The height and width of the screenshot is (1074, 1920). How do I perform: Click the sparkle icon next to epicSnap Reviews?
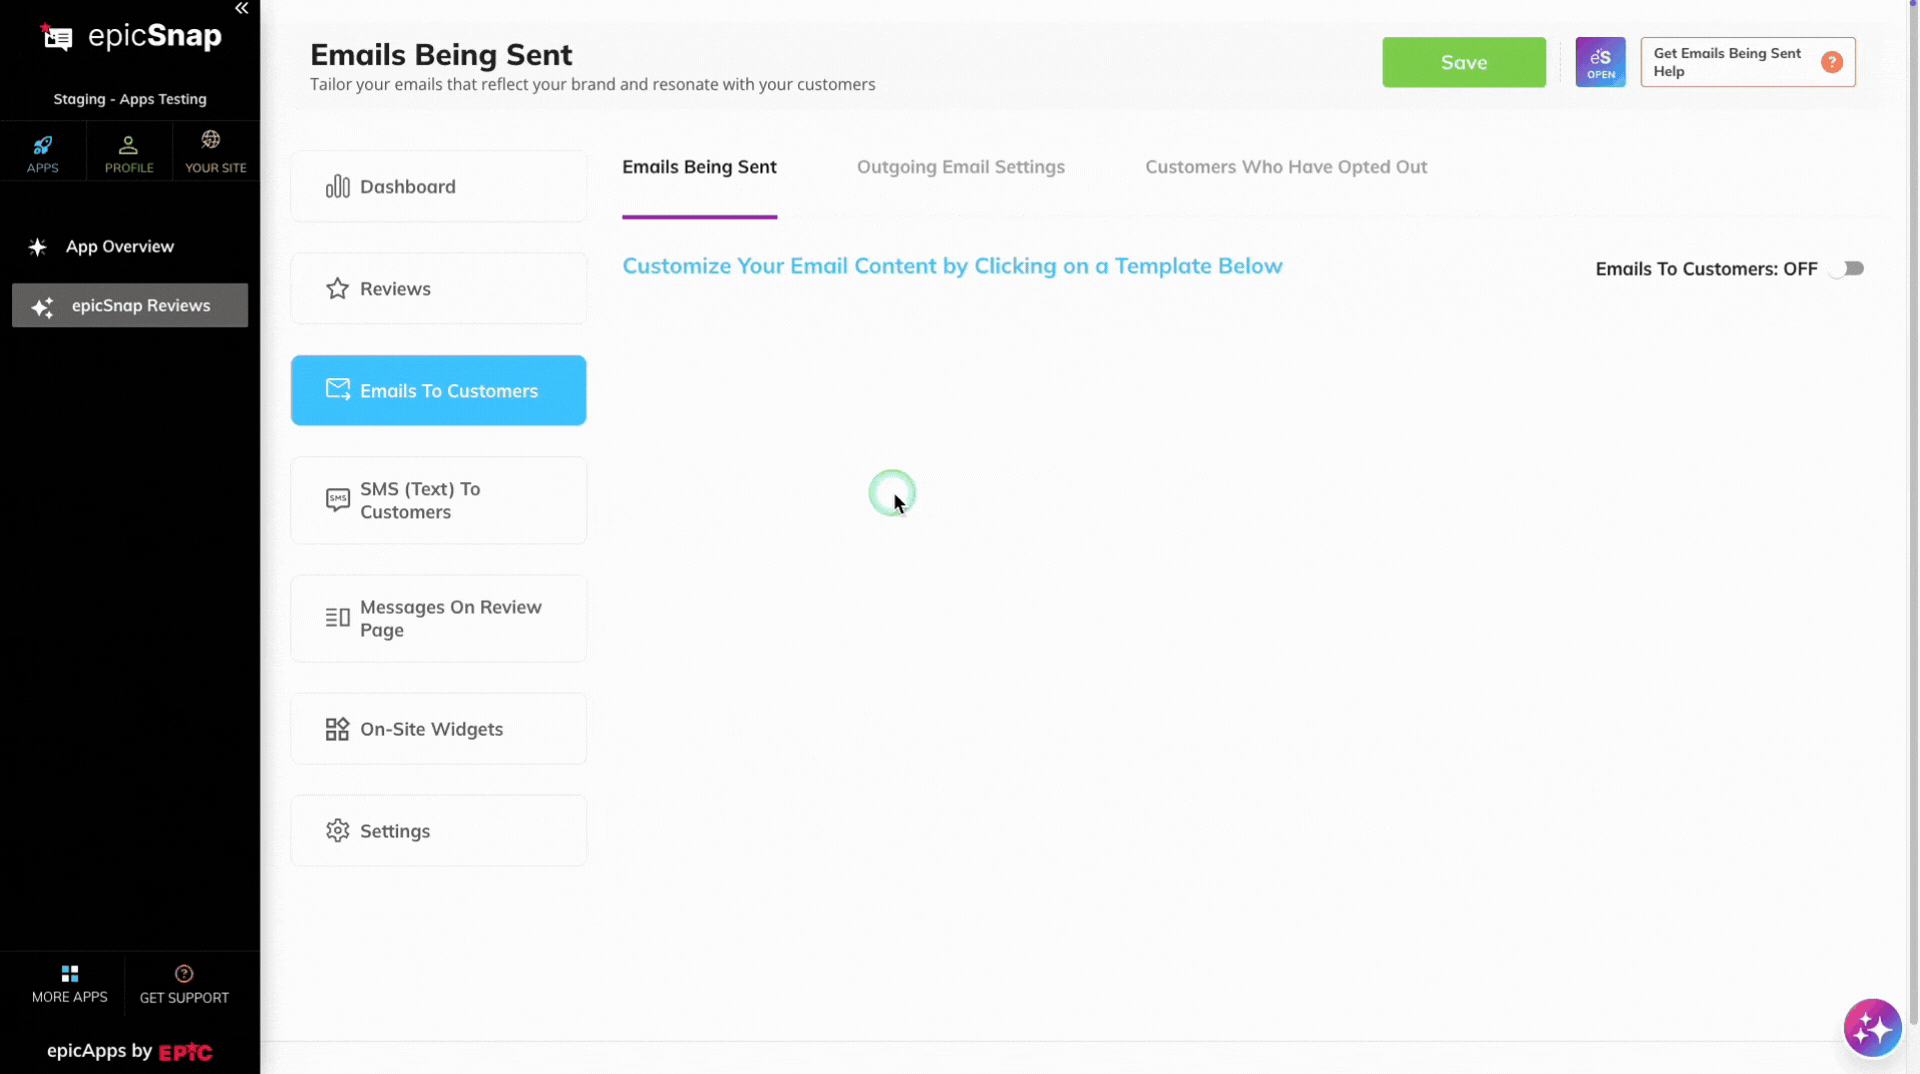[x=43, y=307]
